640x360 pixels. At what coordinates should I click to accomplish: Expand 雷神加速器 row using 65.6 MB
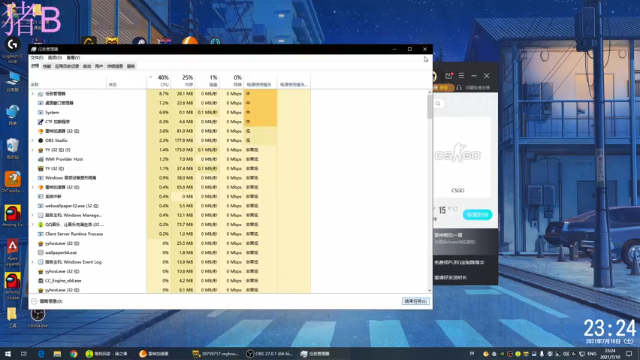33,187
